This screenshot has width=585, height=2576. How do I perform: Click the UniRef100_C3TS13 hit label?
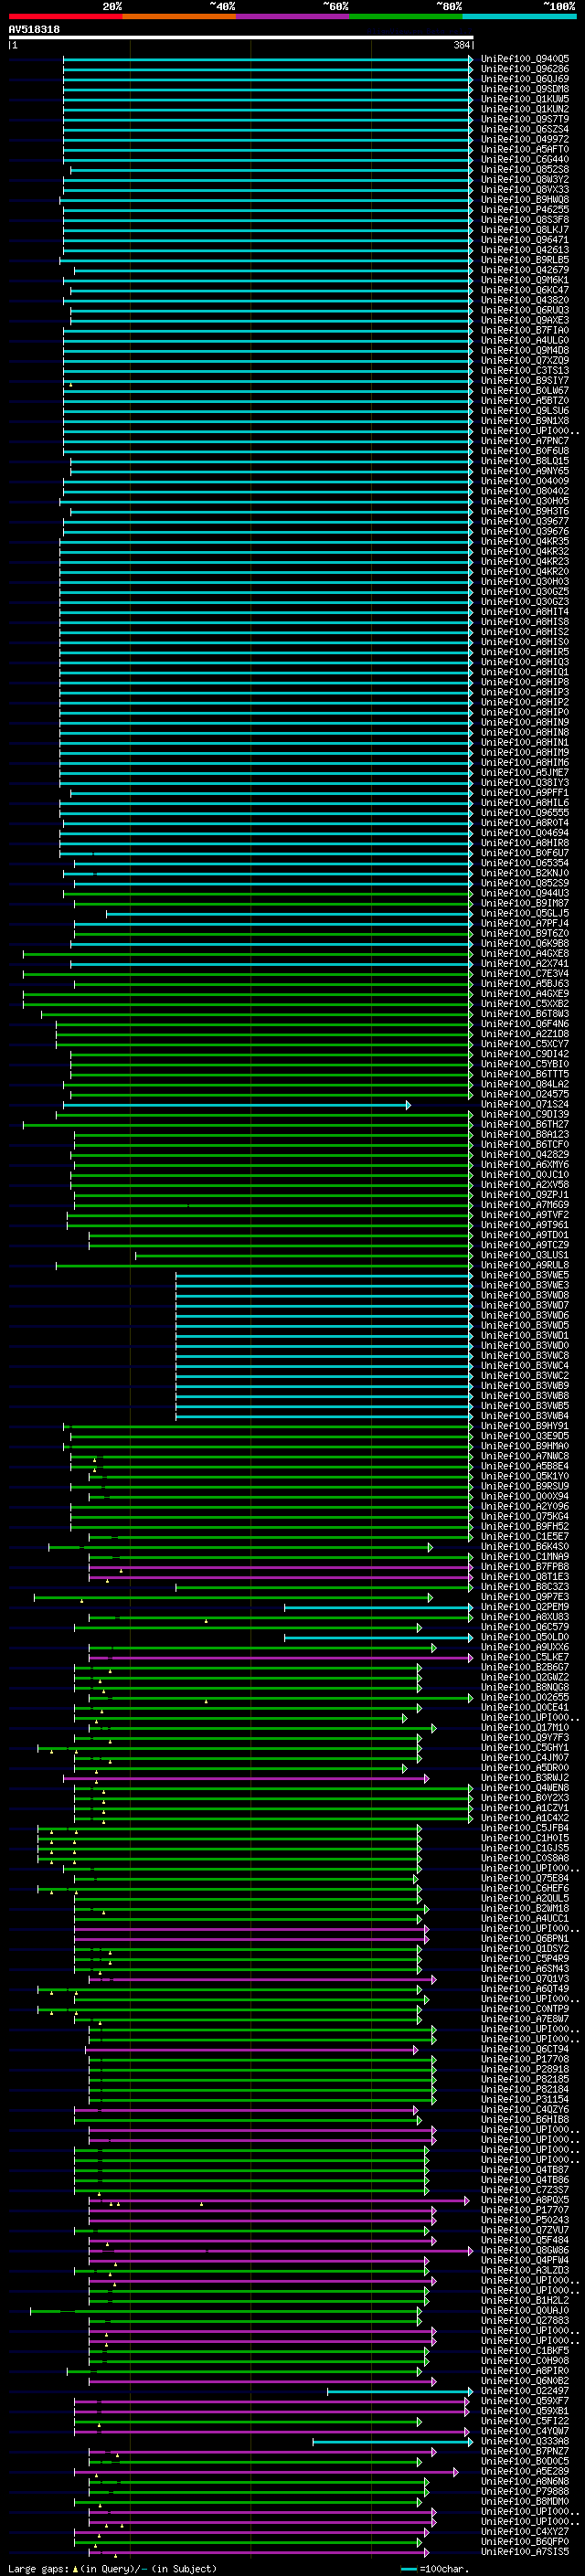pos(525,370)
